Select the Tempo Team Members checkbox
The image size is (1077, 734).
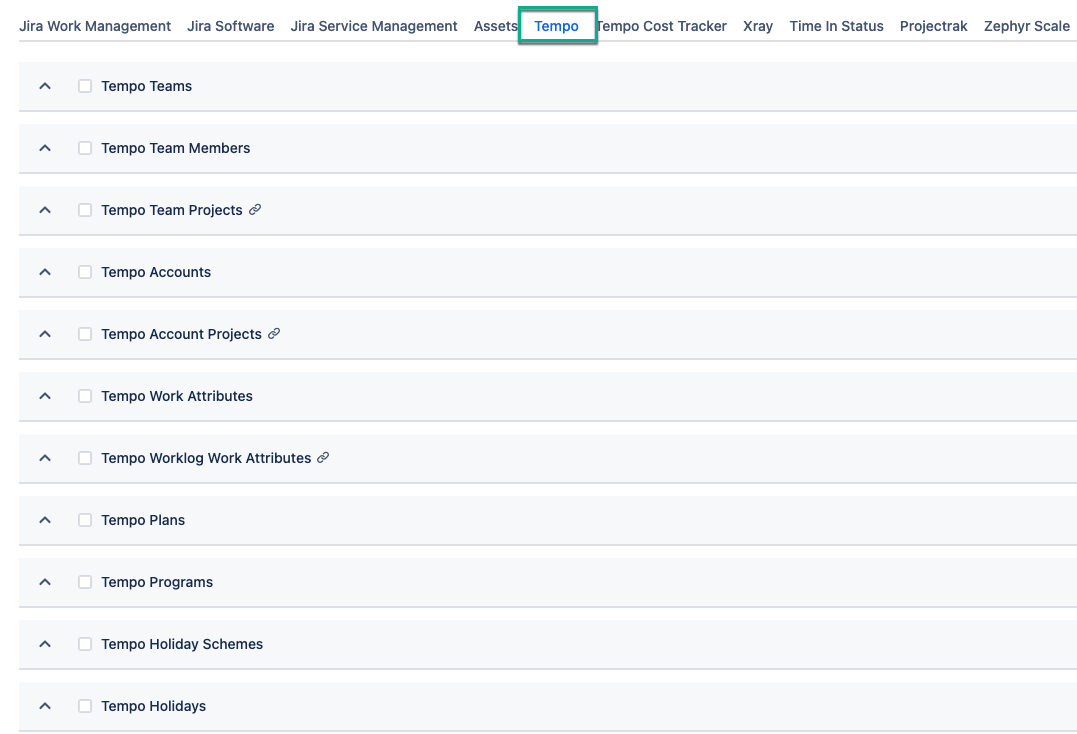[85, 148]
